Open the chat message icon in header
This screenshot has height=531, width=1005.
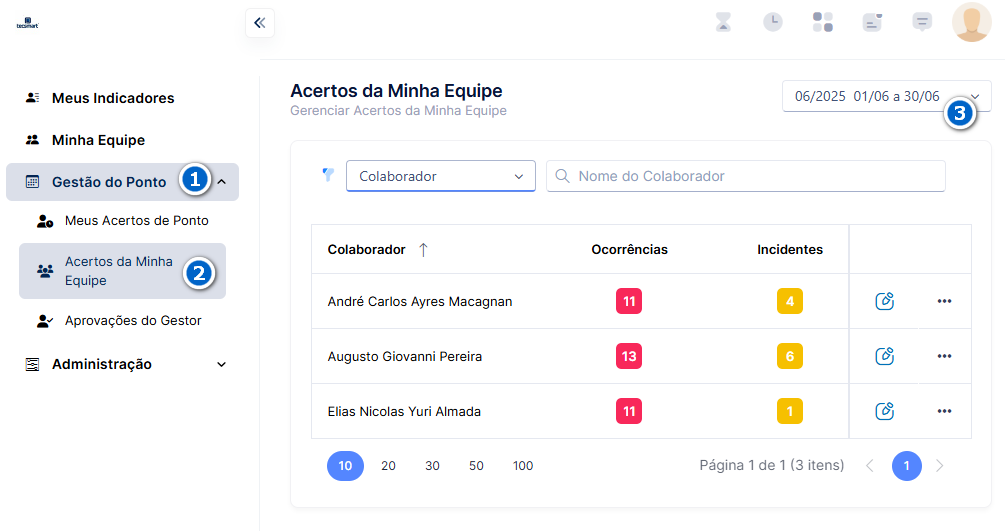pos(922,22)
